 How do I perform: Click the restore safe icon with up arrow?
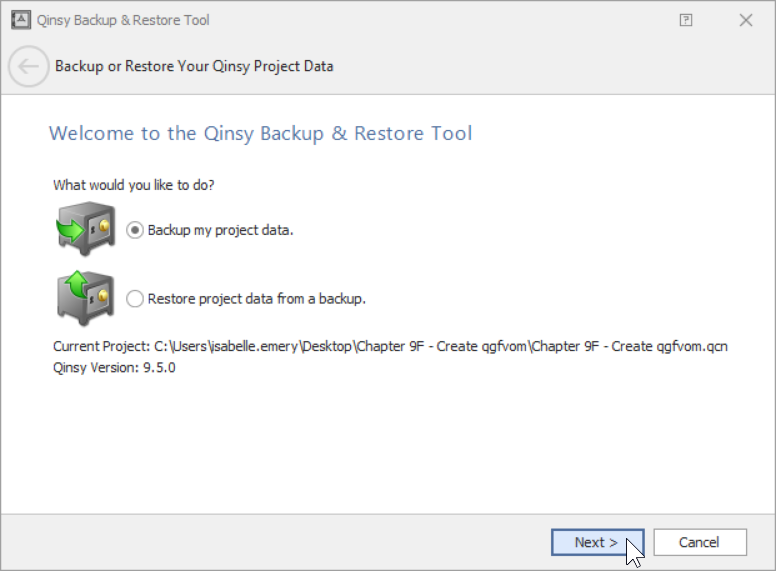pyautogui.click(x=86, y=298)
